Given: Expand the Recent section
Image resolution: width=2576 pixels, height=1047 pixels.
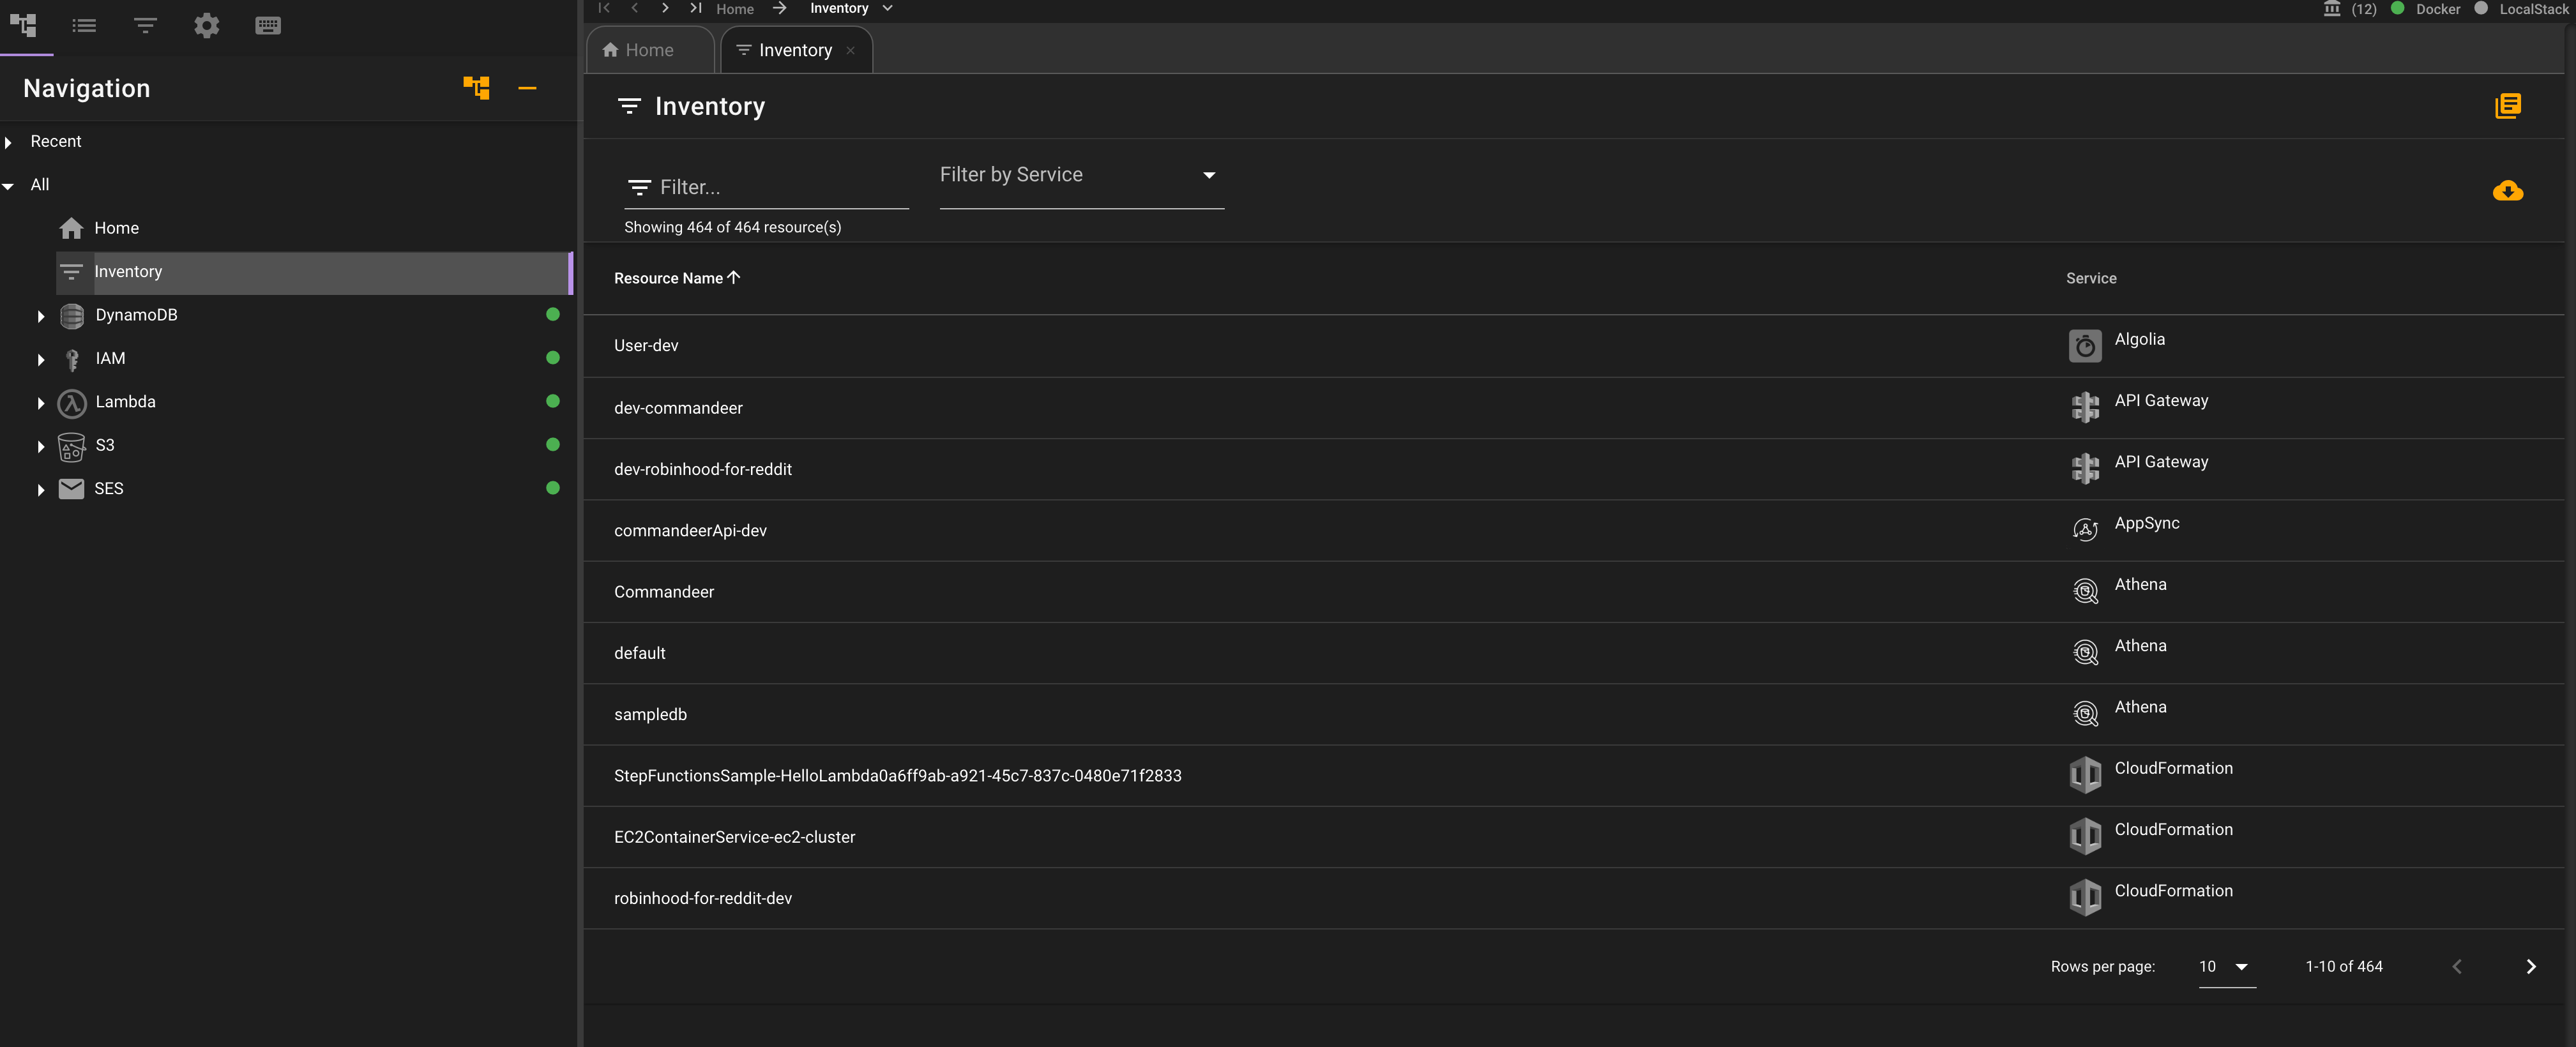Looking at the screenshot, I should pos(8,143).
